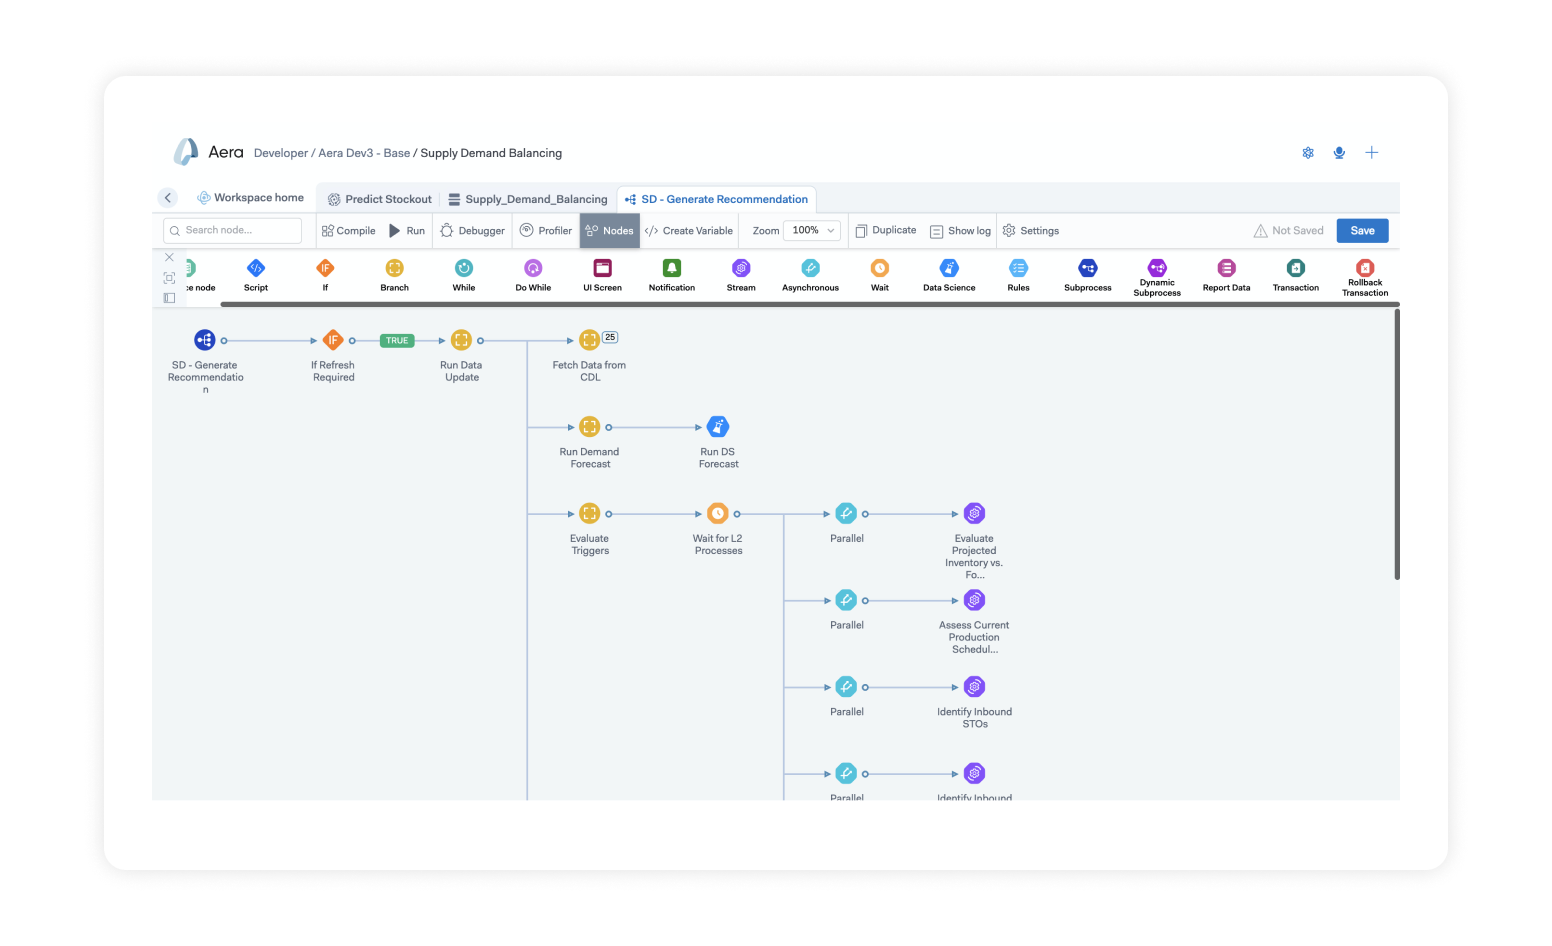Open the Zoom percentage dropdown

click(x=811, y=230)
